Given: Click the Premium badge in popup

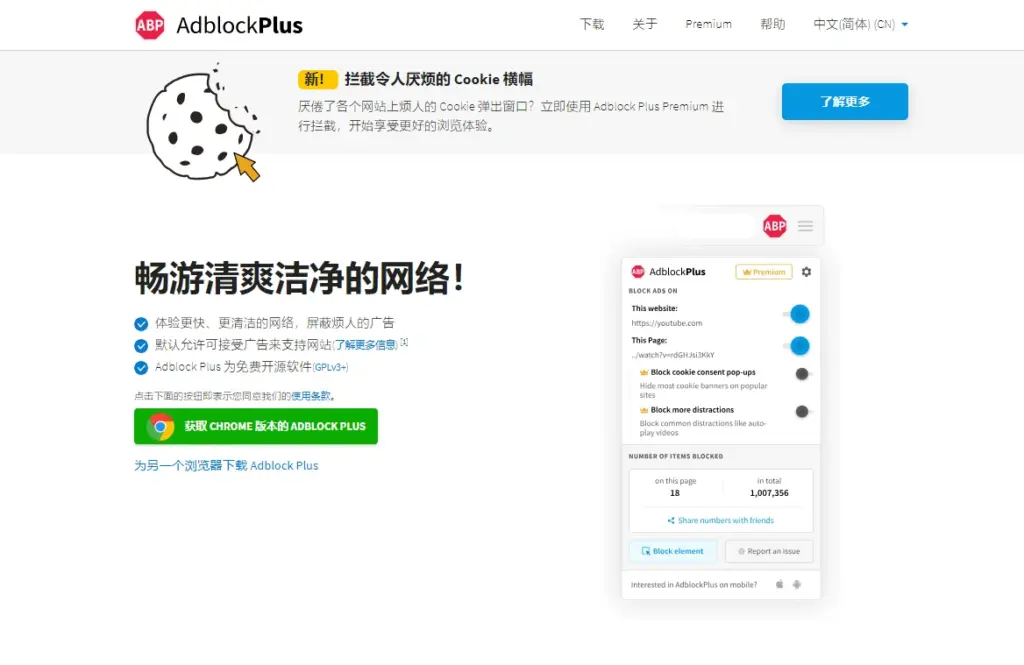Looking at the screenshot, I should 763,272.
